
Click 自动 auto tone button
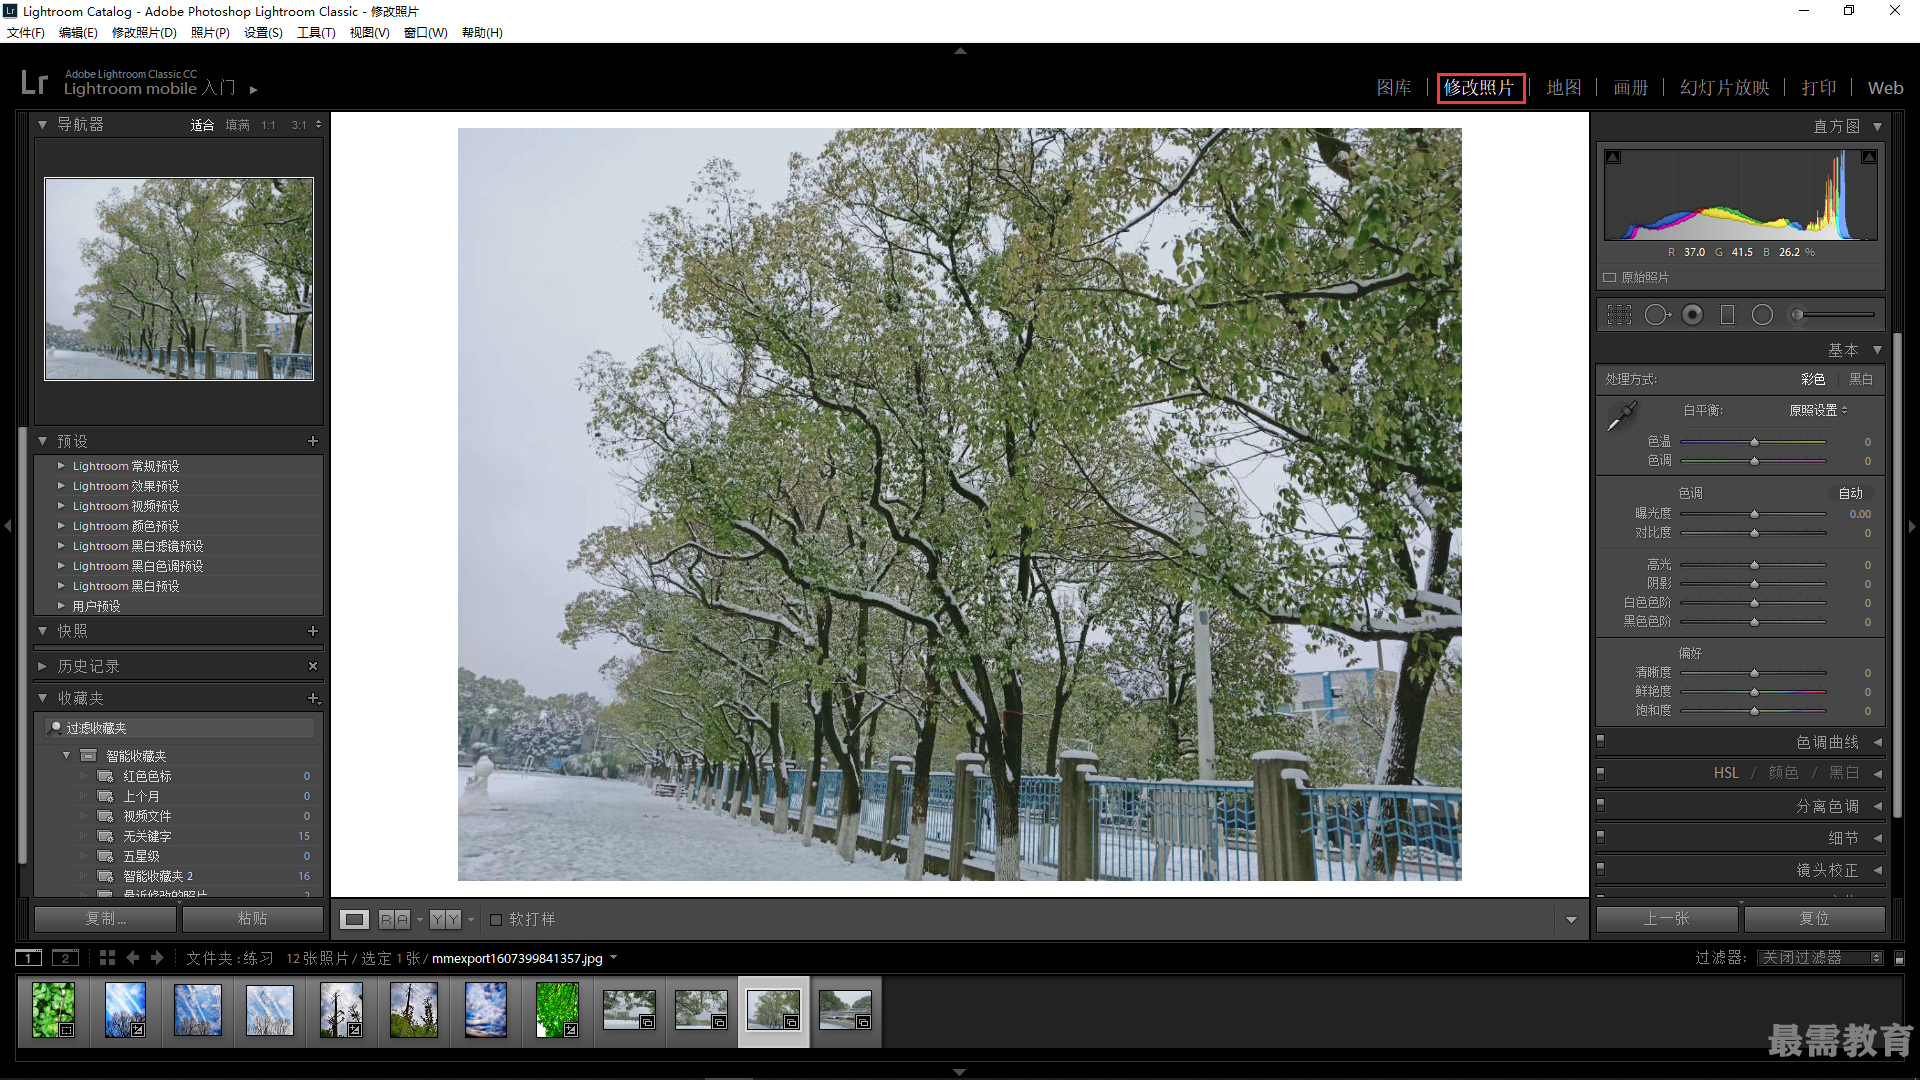tap(1851, 493)
